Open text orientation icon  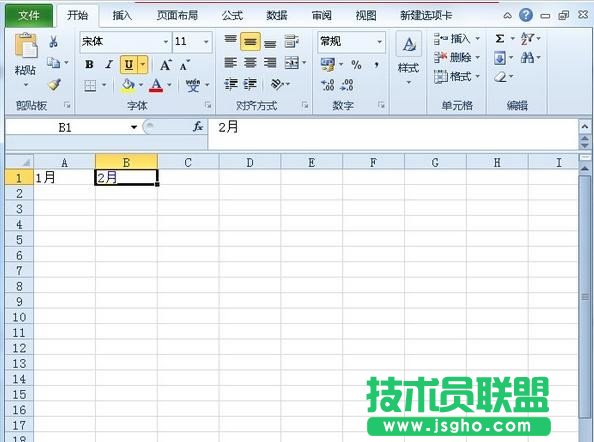(x=277, y=84)
